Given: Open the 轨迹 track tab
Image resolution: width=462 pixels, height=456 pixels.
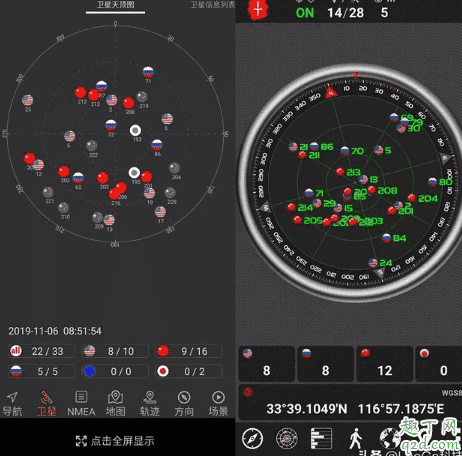Looking at the screenshot, I should (150, 404).
